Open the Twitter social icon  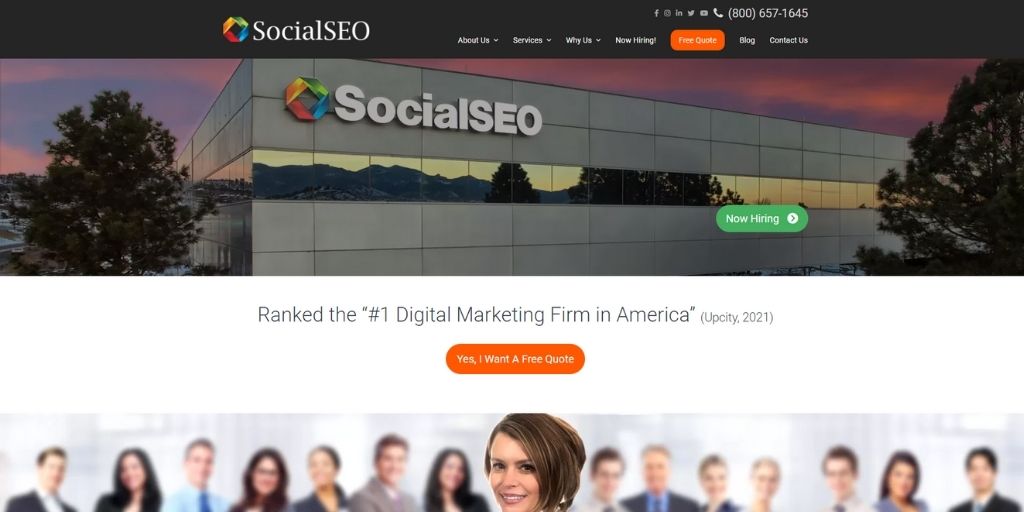click(691, 13)
